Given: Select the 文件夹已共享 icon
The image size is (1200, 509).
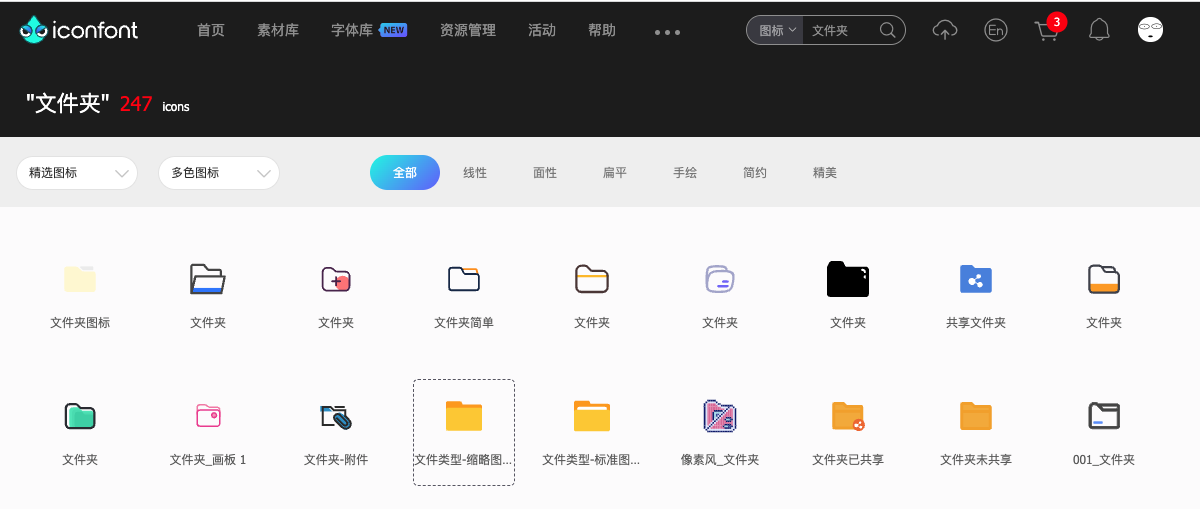Looking at the screenshot, I should (x=848, y=416).
